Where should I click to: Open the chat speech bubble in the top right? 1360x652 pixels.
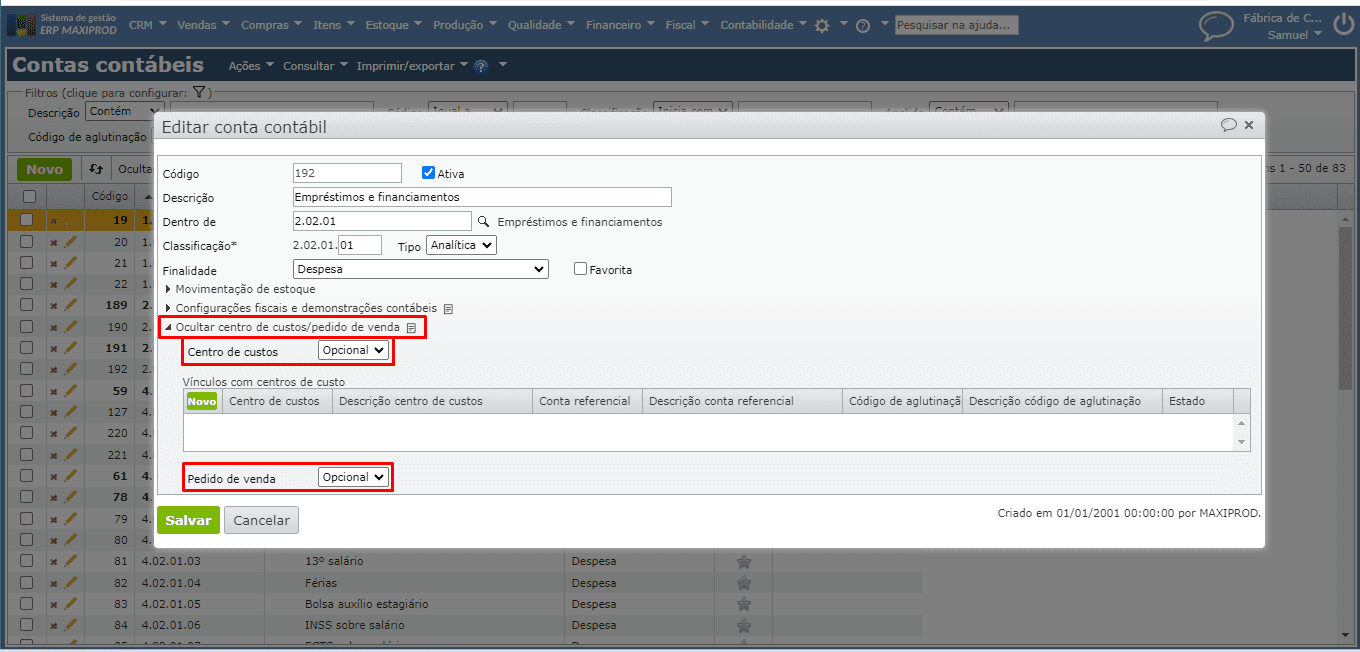click(x=1216, y=26)
